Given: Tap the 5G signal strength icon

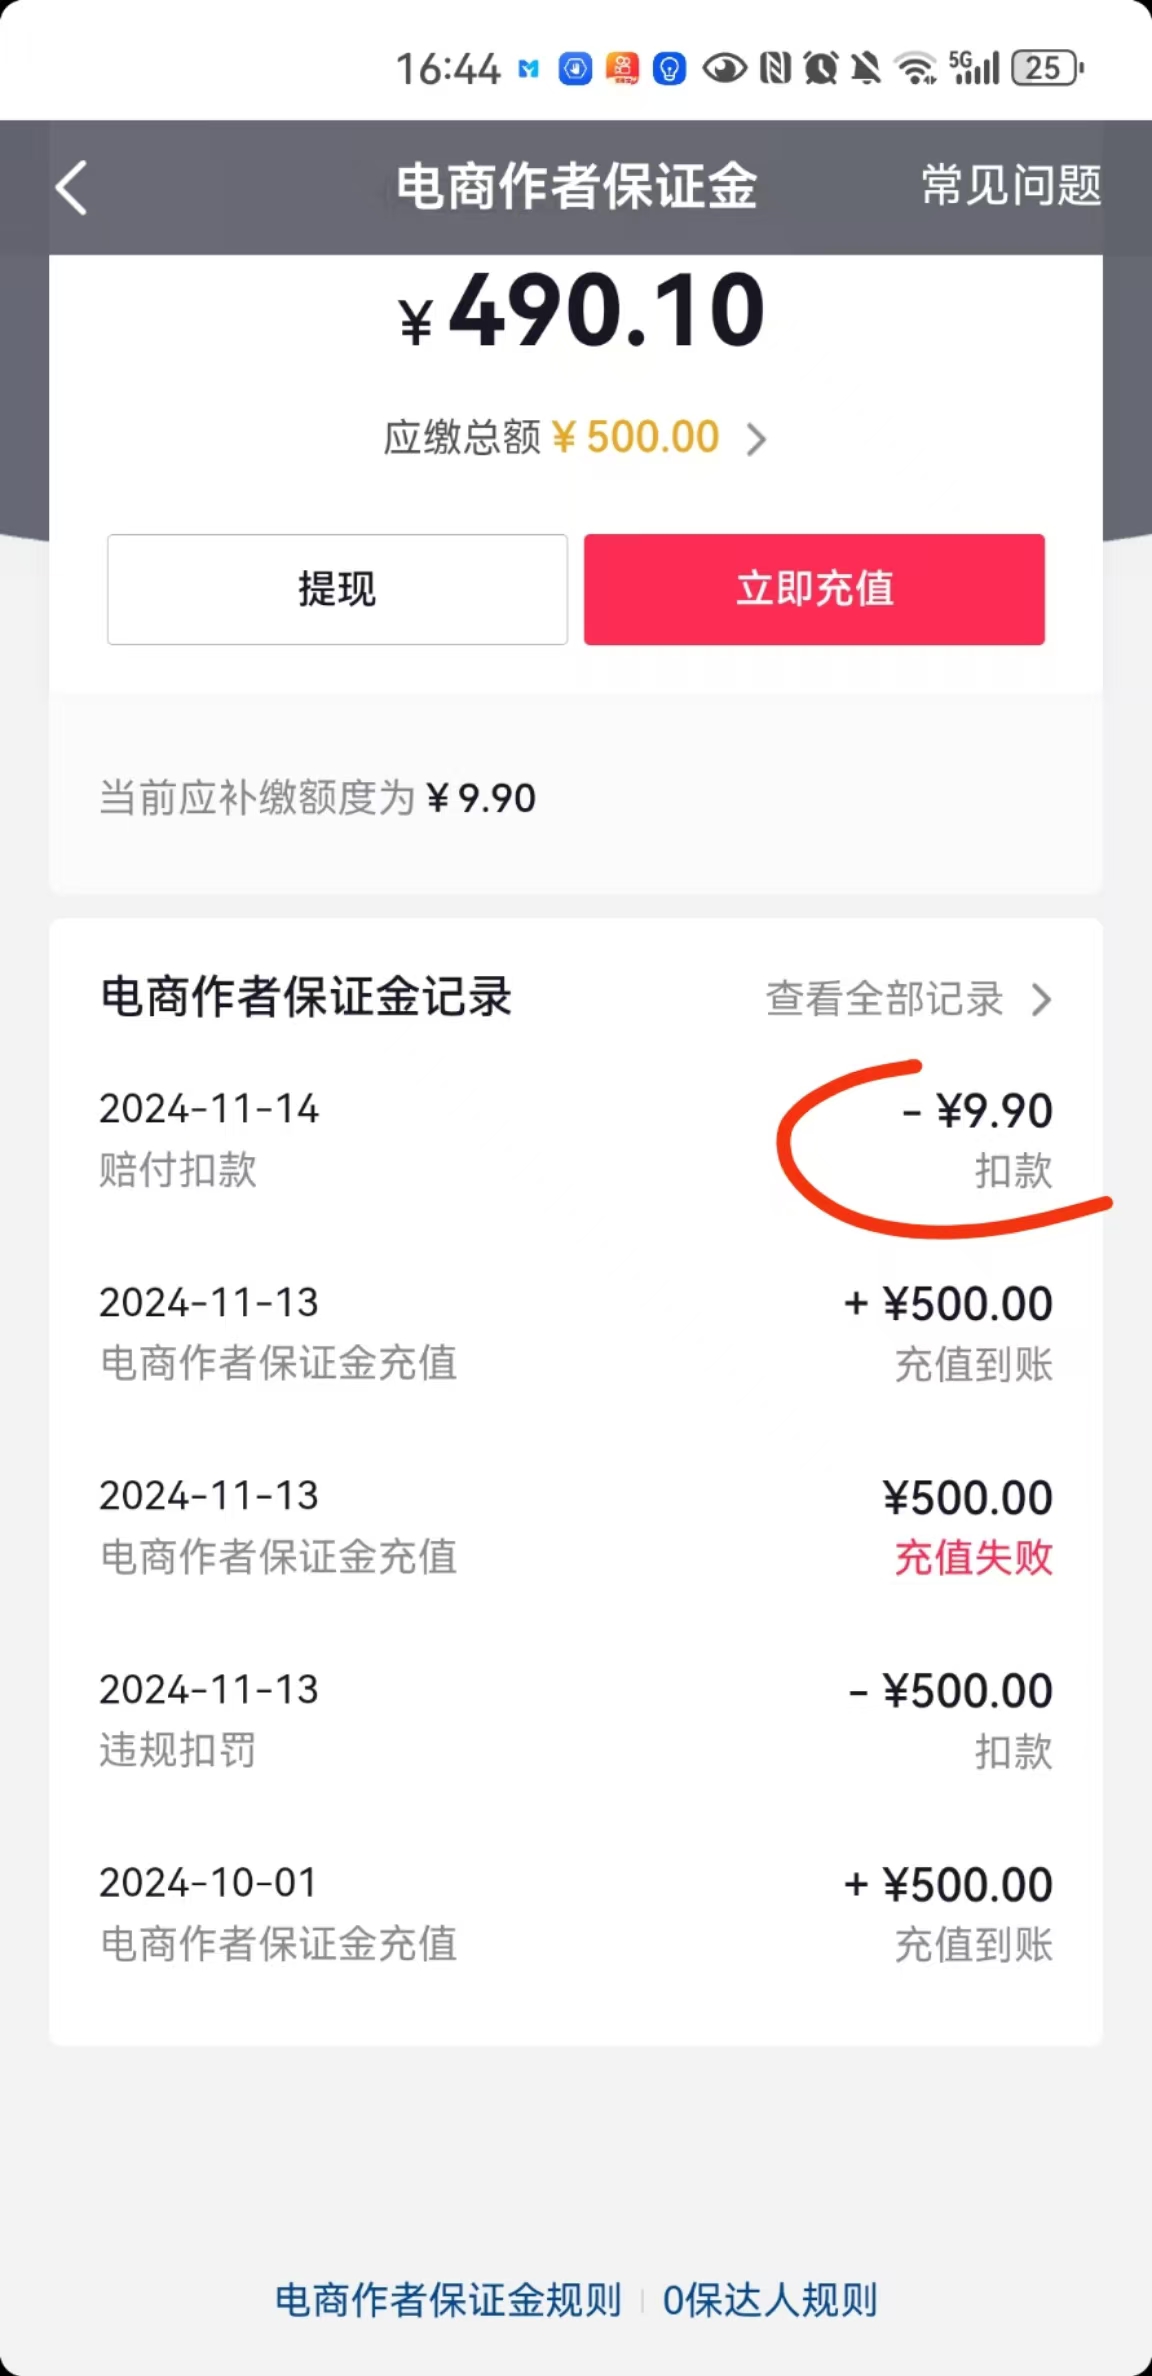Looking at the screenshot, I should 974,68.
